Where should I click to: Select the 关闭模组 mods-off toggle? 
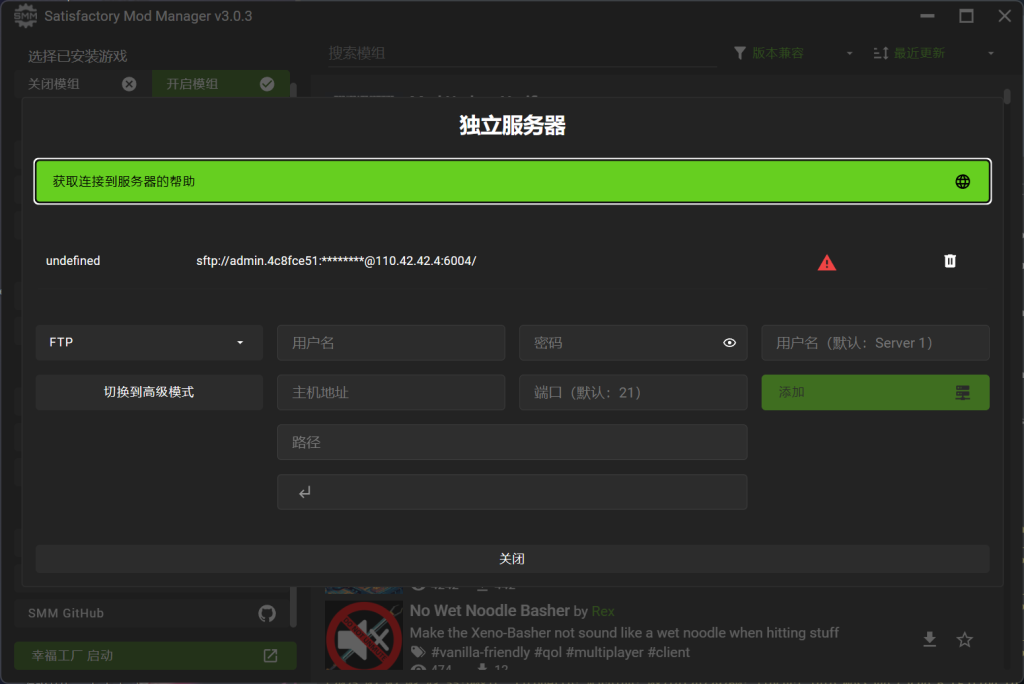[x=82, y=84]
